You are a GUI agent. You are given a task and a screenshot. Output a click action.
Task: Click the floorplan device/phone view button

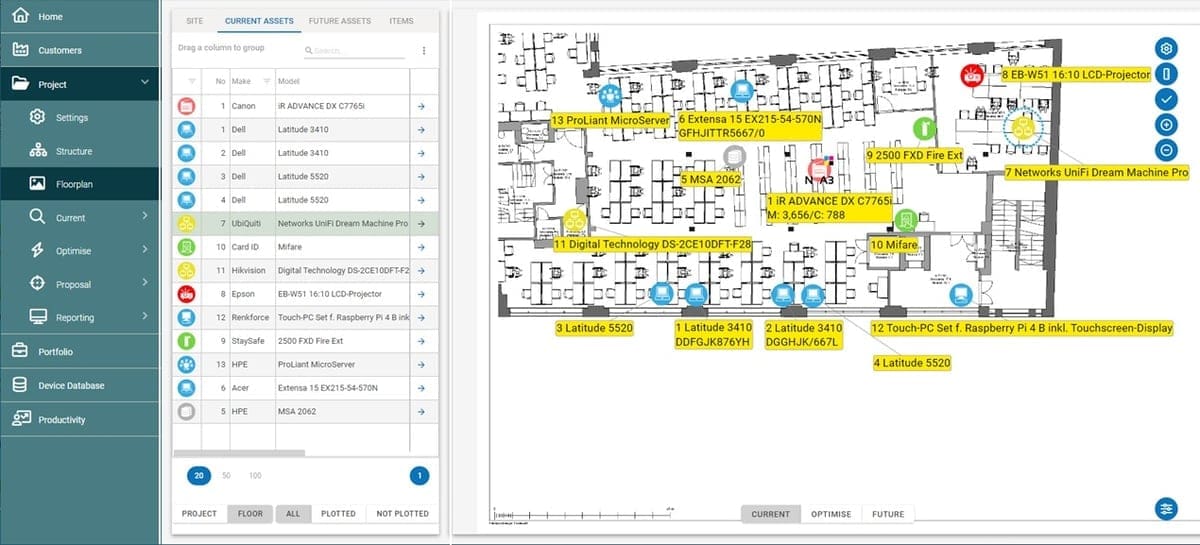click(x=1165, y=73)
